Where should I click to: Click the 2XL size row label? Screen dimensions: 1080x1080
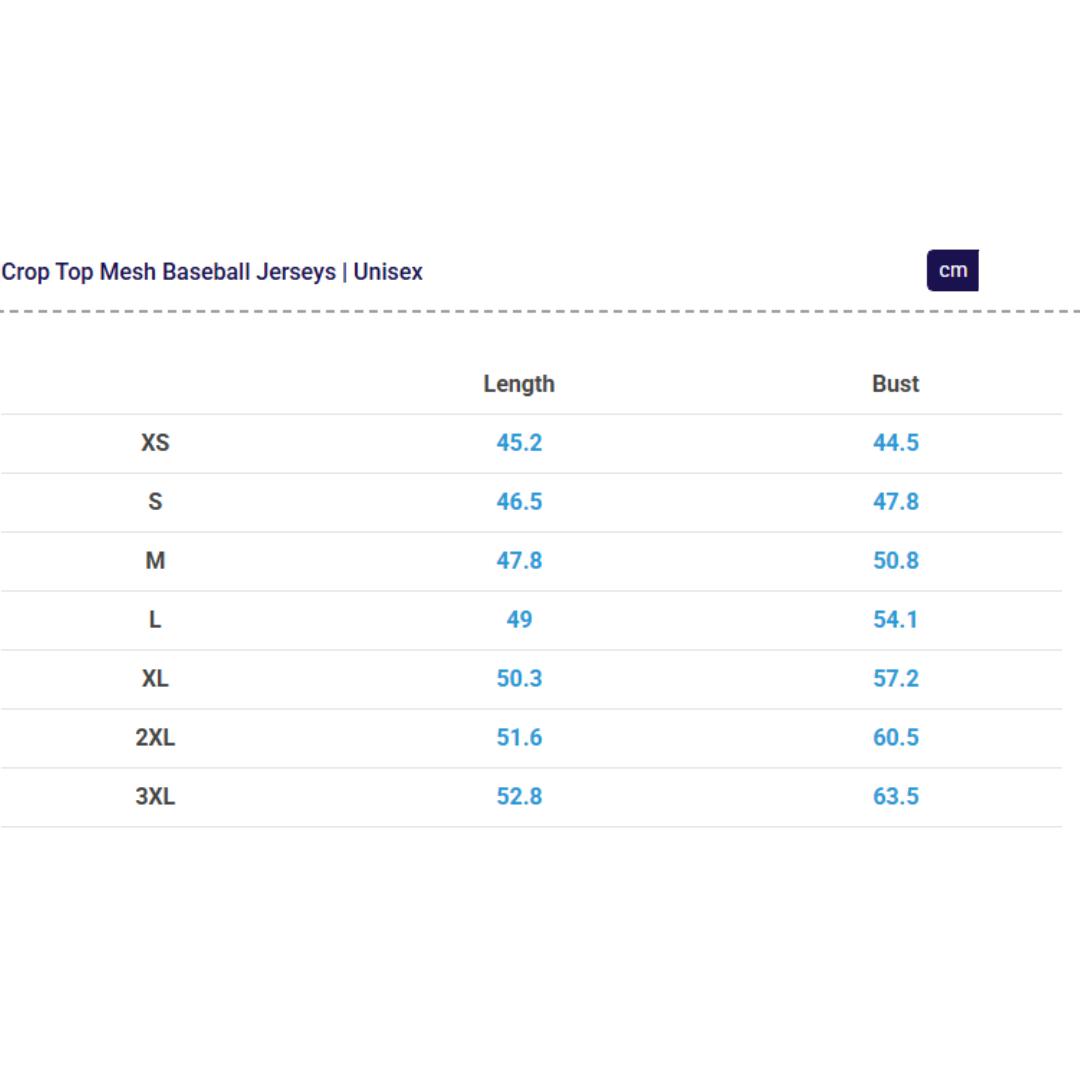pos(155,738)
